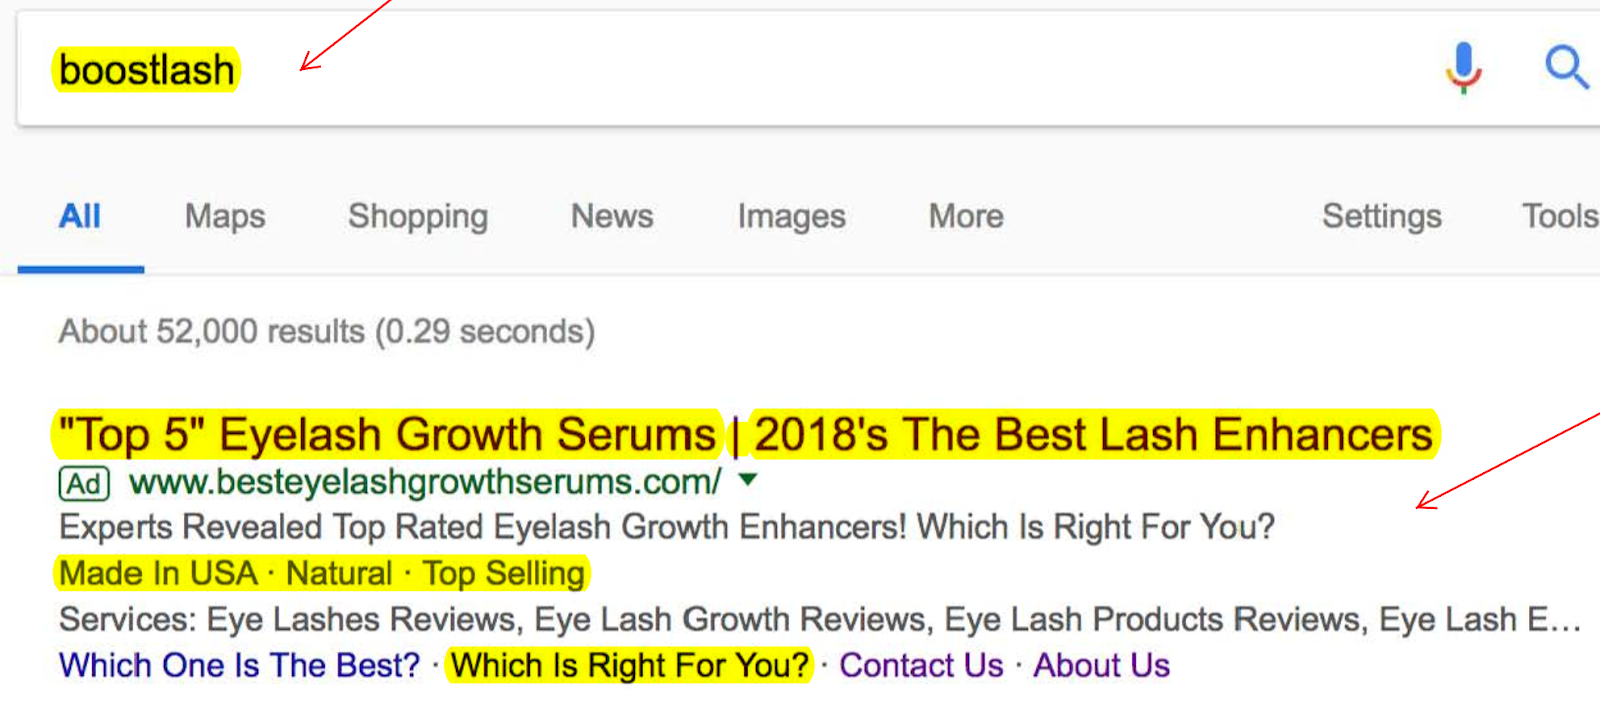Switch to the Maps tab

click(x=225, y=216)
